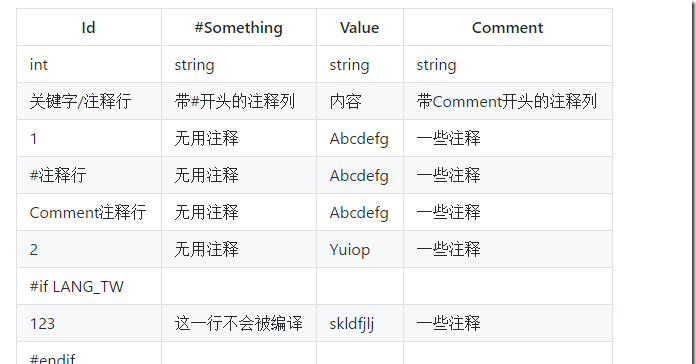Select the Id cell containing 2
696x364 pixels.
[89, 249]
